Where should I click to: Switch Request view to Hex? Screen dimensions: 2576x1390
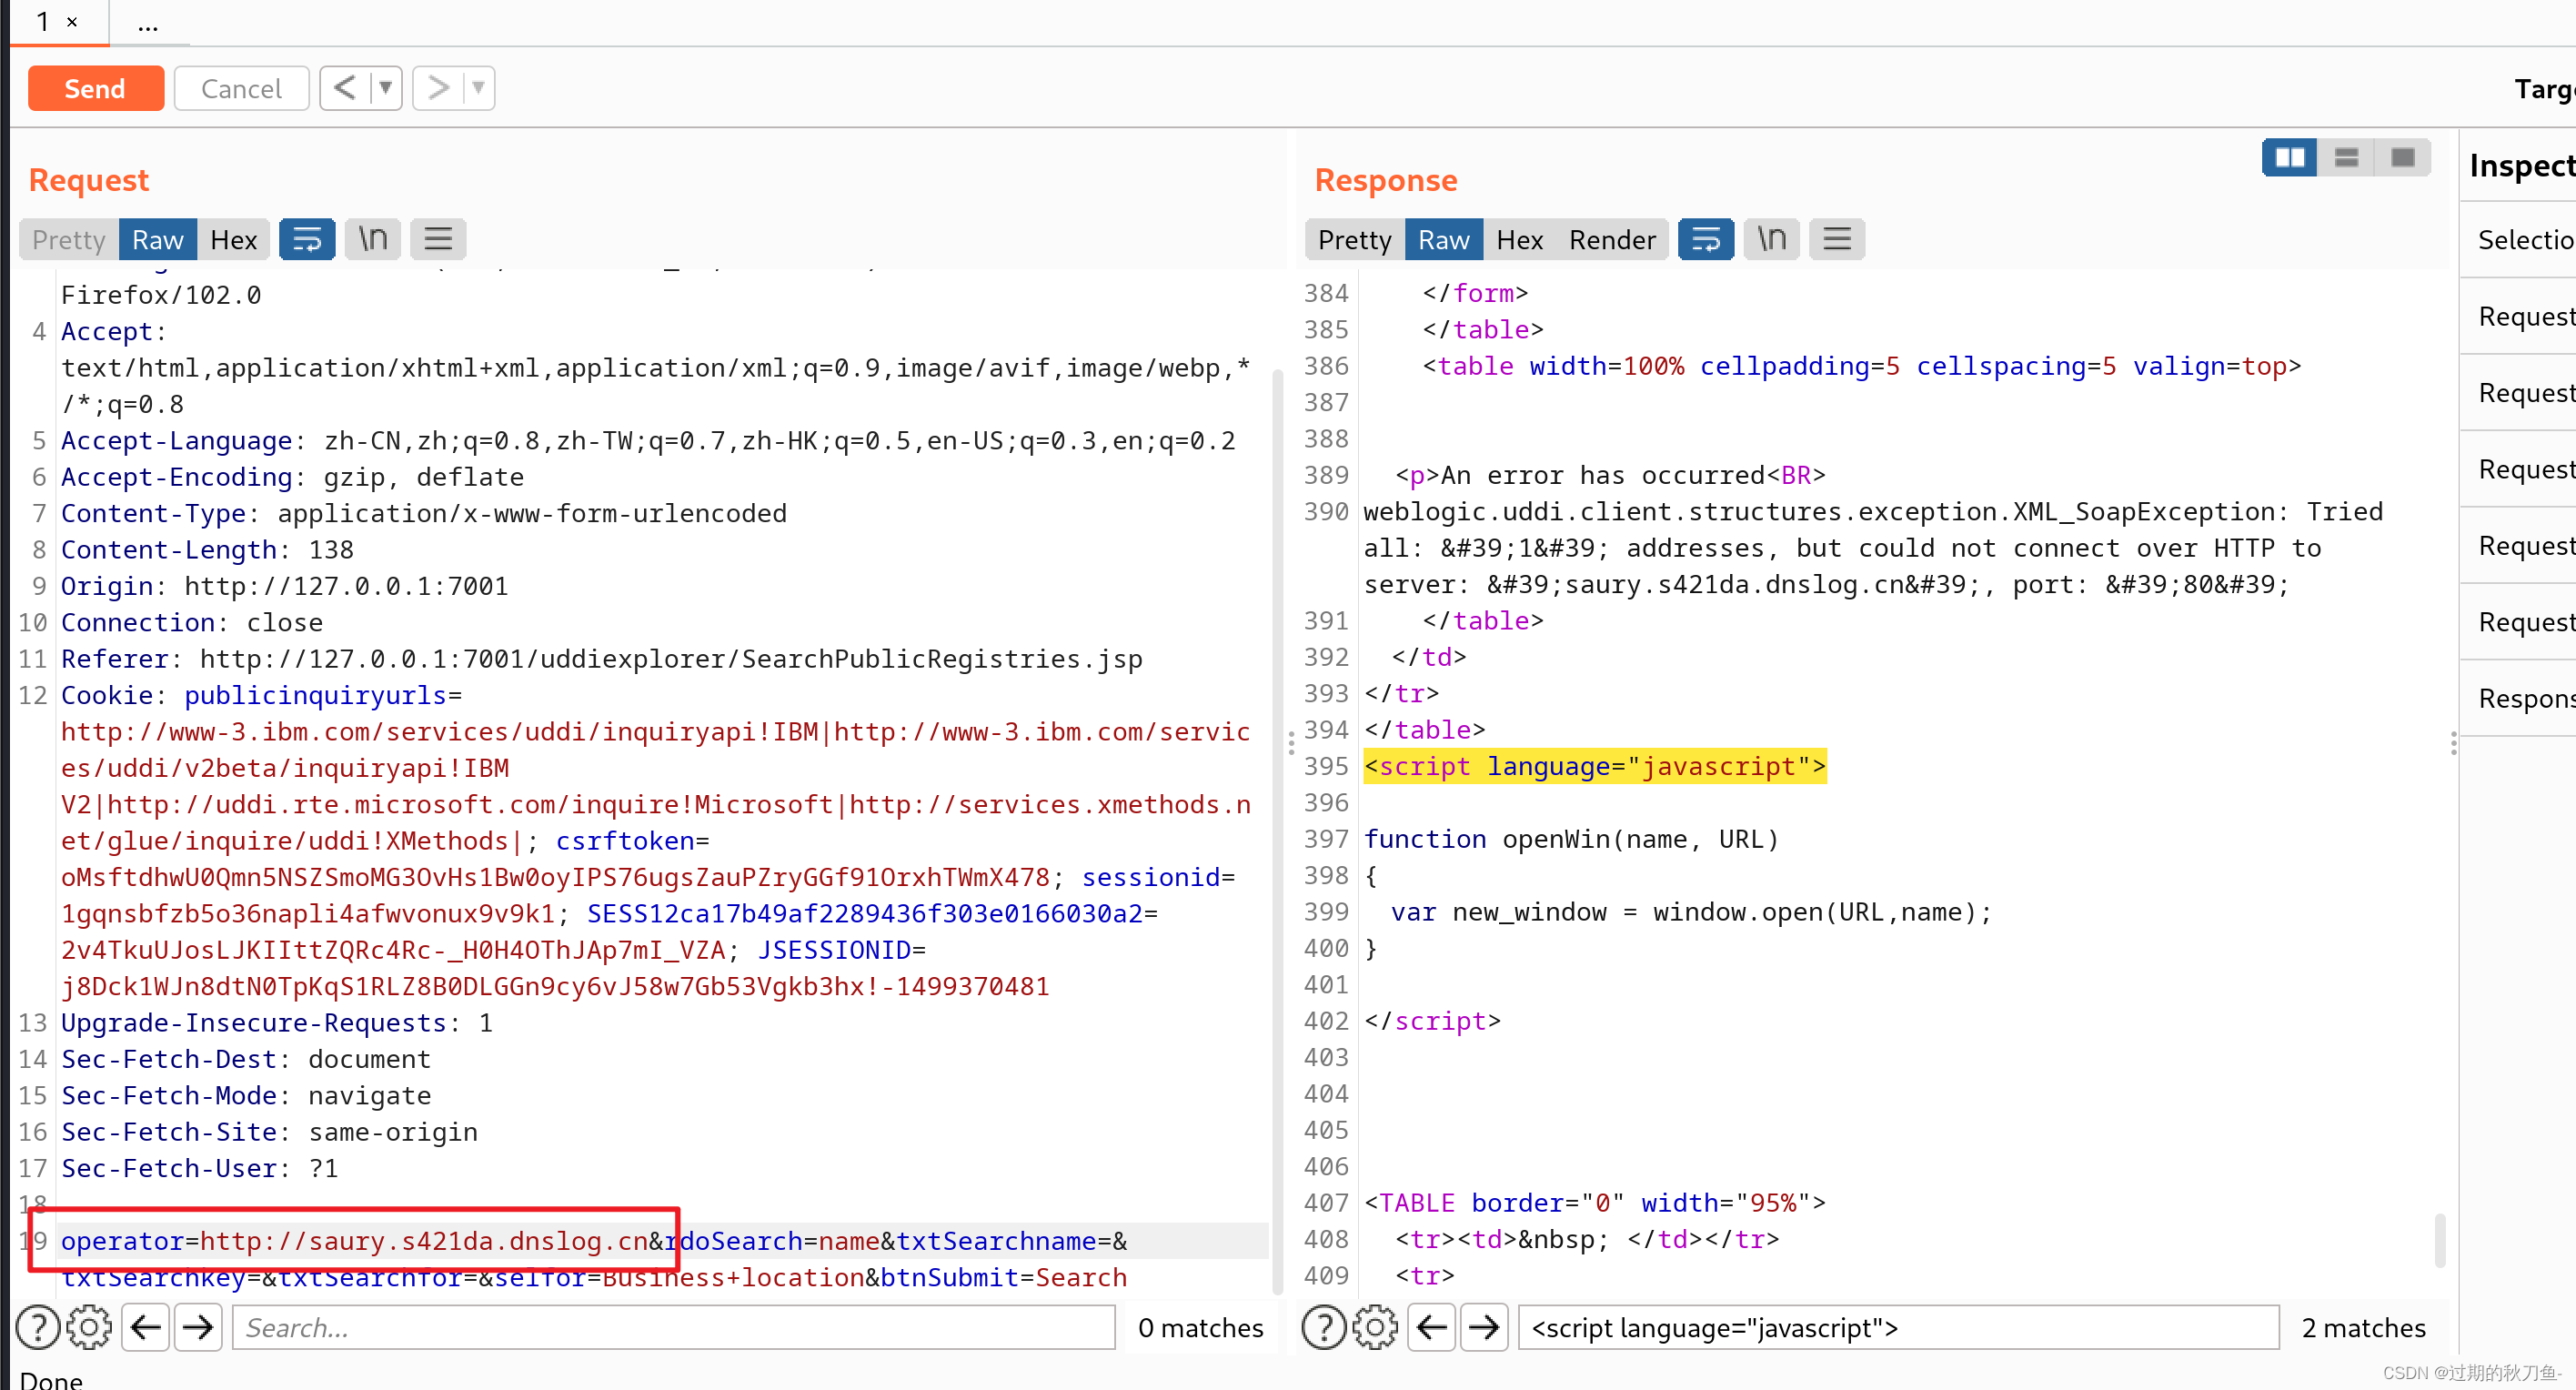tap(233, 240)
